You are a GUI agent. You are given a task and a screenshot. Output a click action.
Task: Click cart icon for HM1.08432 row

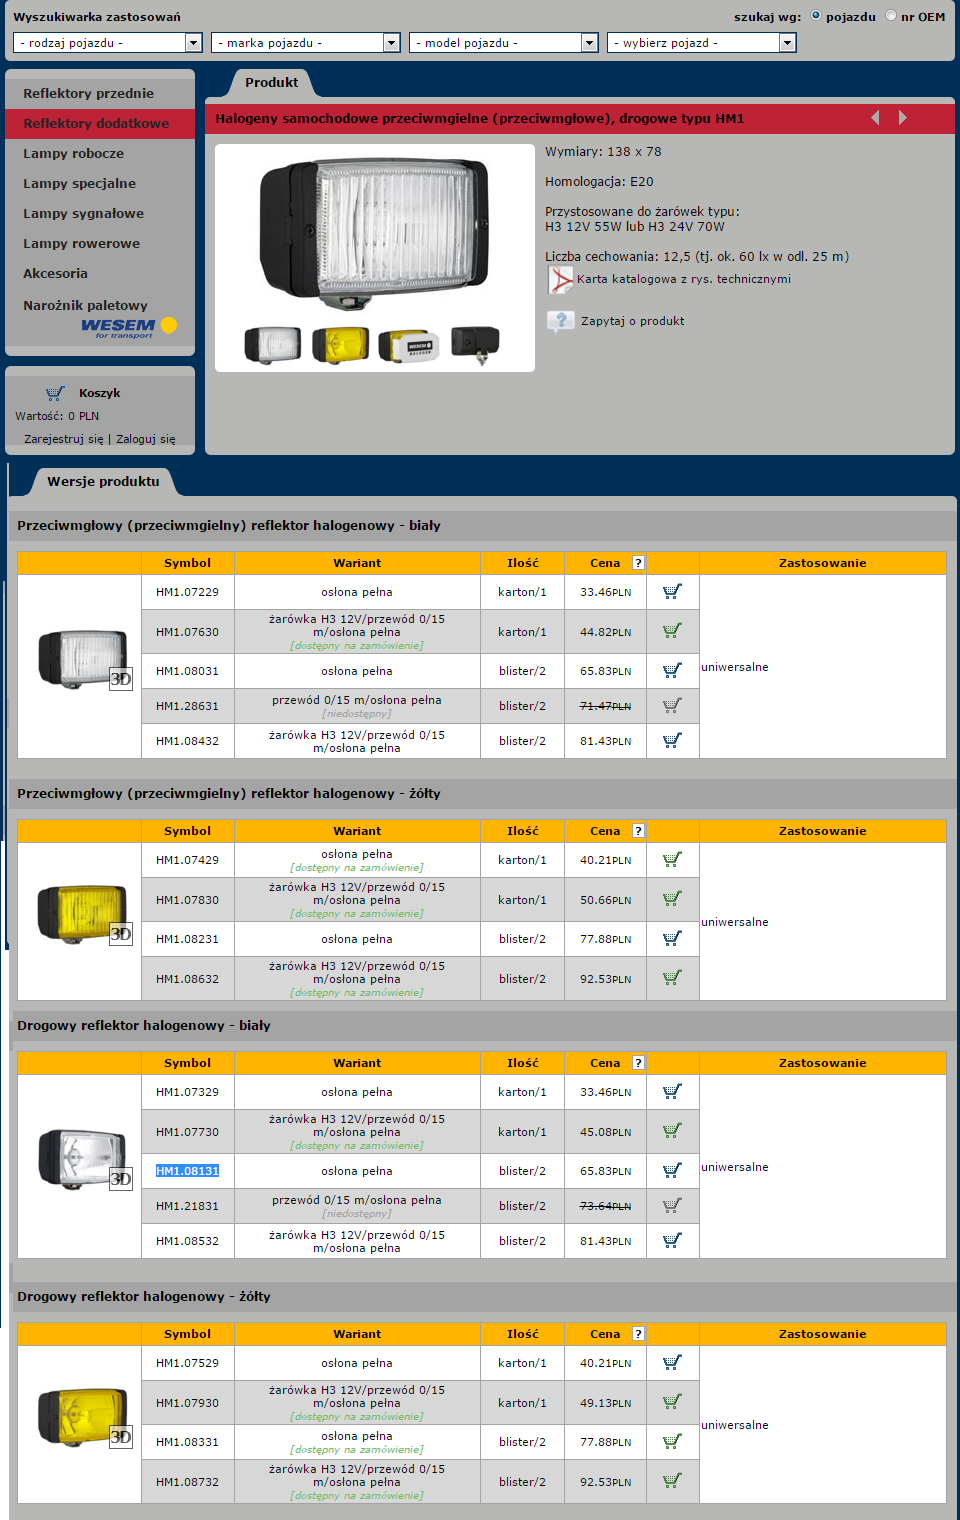pyautogui.click(x=672, y=741)
